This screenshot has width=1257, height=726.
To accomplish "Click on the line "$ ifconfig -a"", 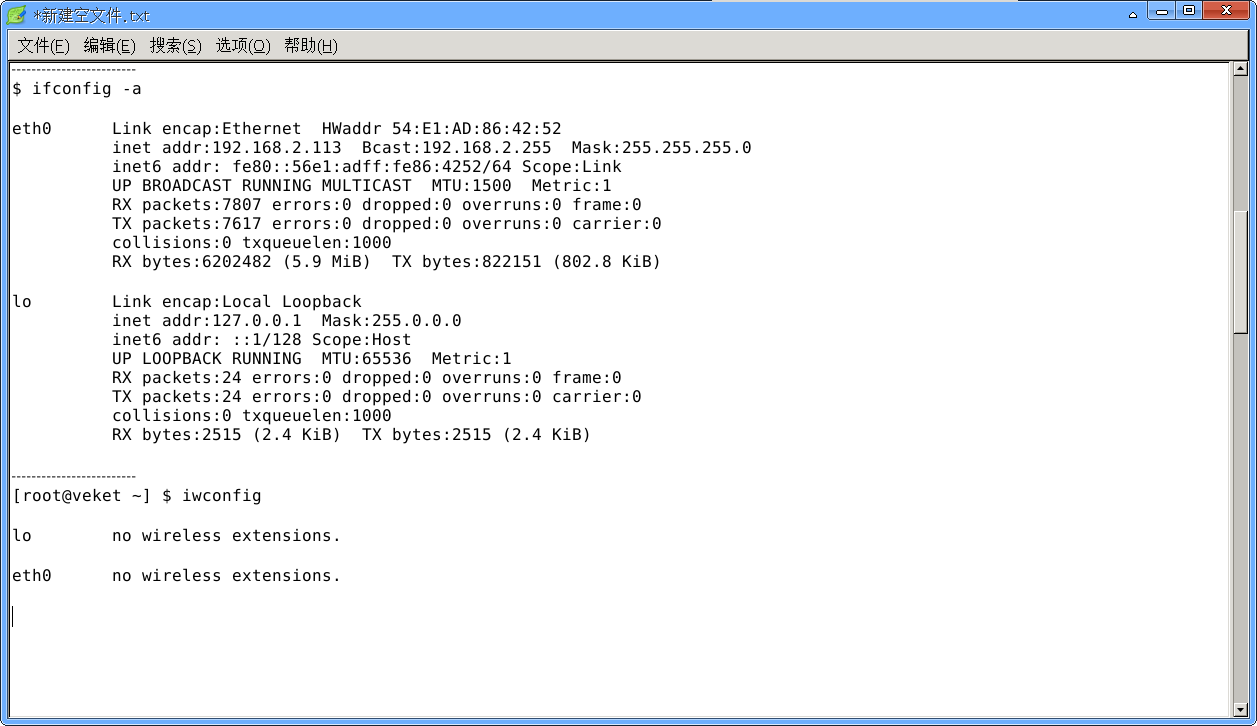I will [x=77, y=89].
